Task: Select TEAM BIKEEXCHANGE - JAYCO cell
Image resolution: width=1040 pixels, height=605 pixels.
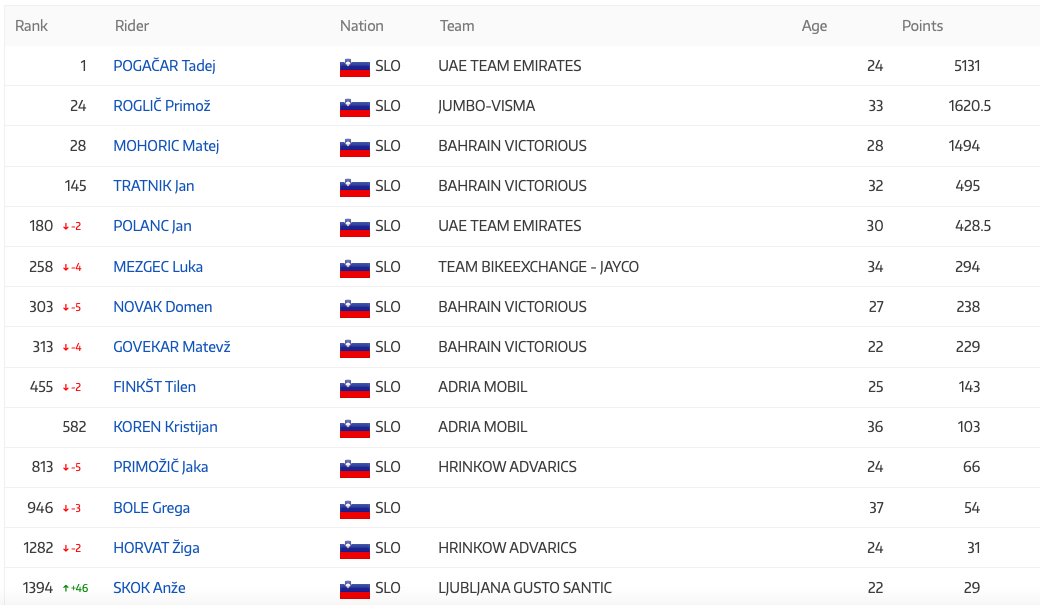Action: click(538, 267)
